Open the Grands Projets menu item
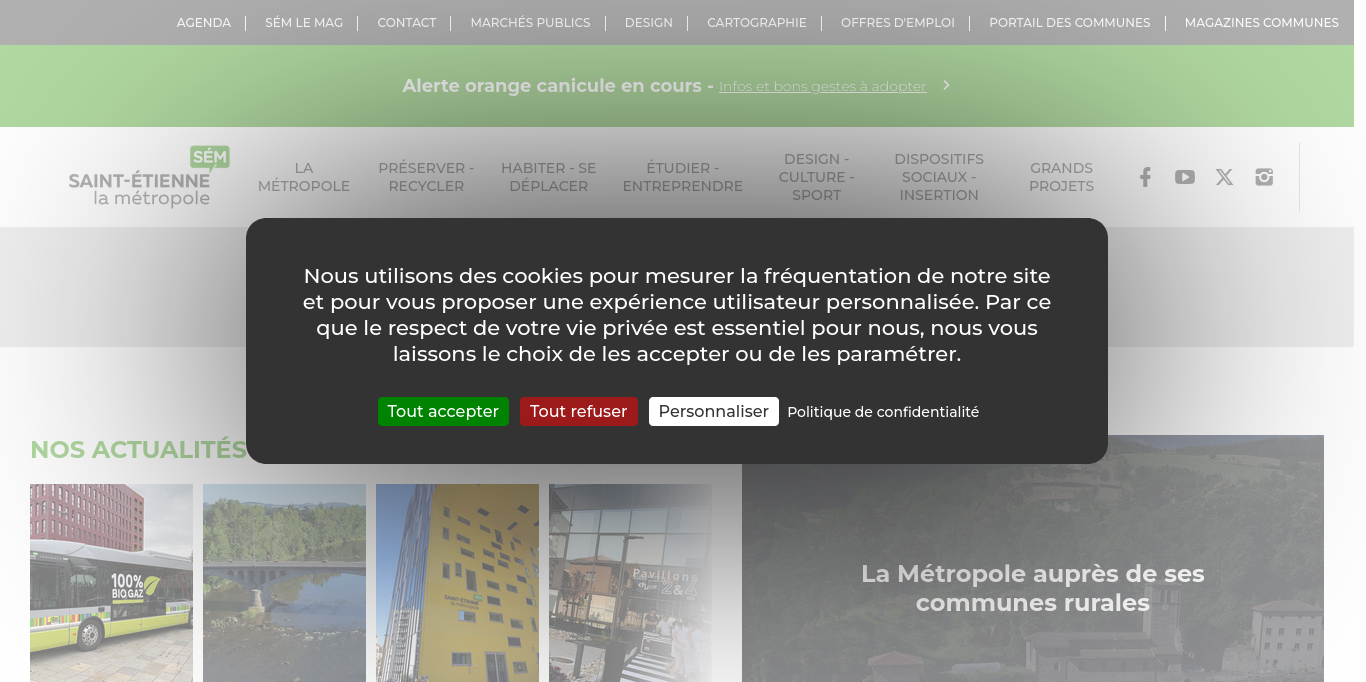 click(1062, 177)
